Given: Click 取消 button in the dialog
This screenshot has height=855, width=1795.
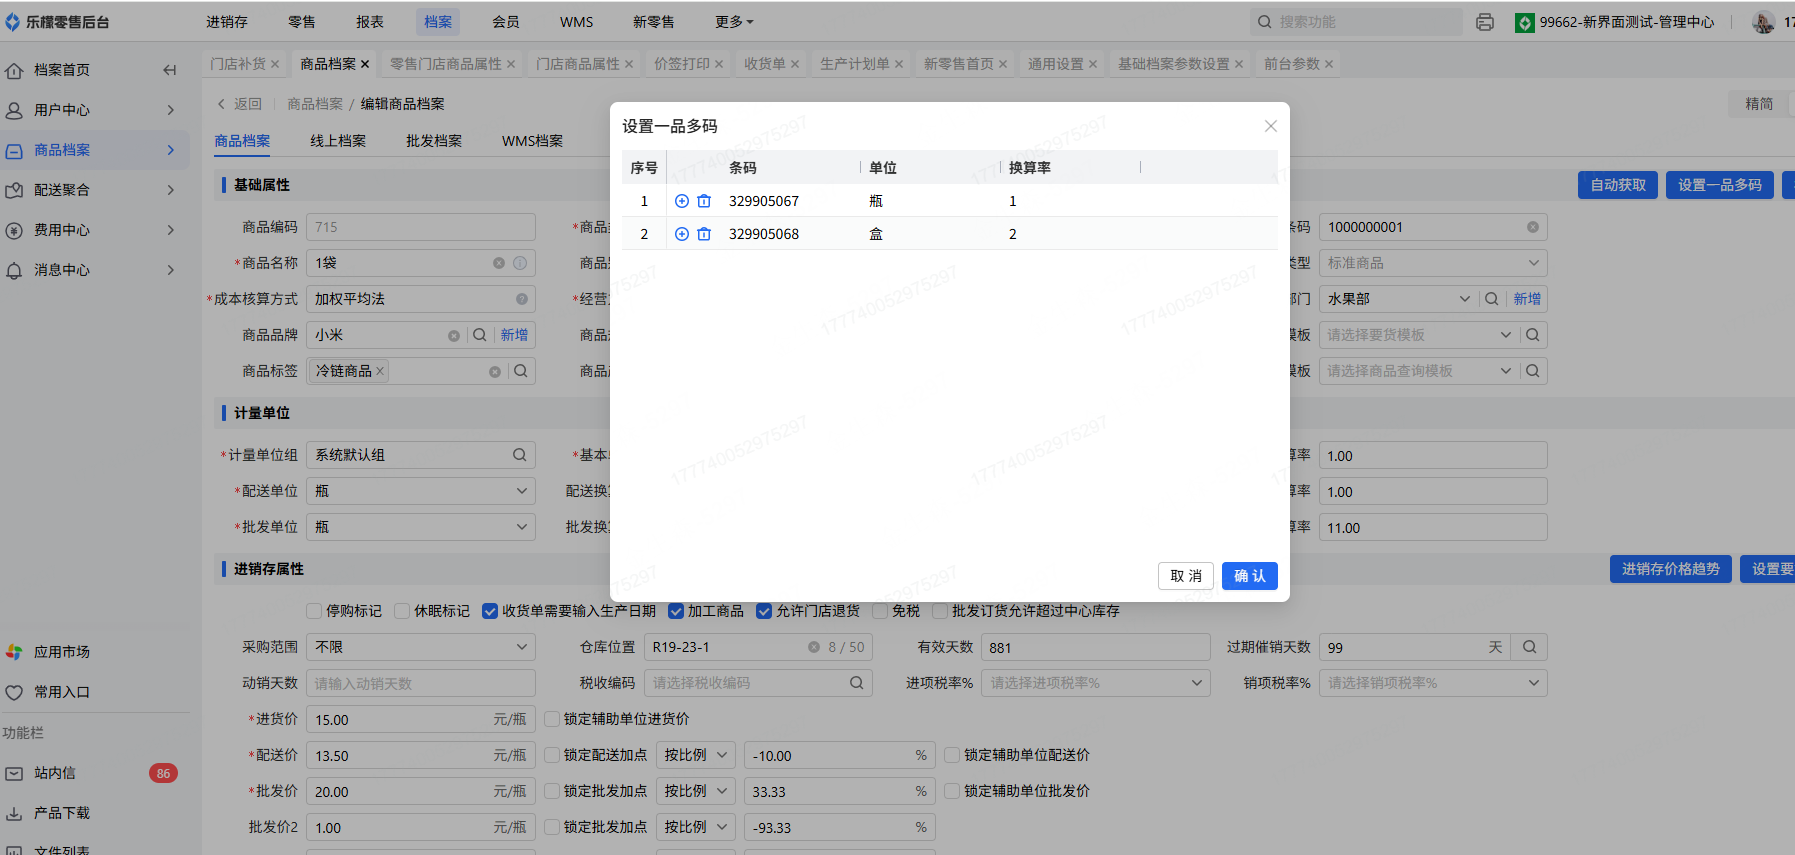Looking at the screenshot, I should (1186, 576).
